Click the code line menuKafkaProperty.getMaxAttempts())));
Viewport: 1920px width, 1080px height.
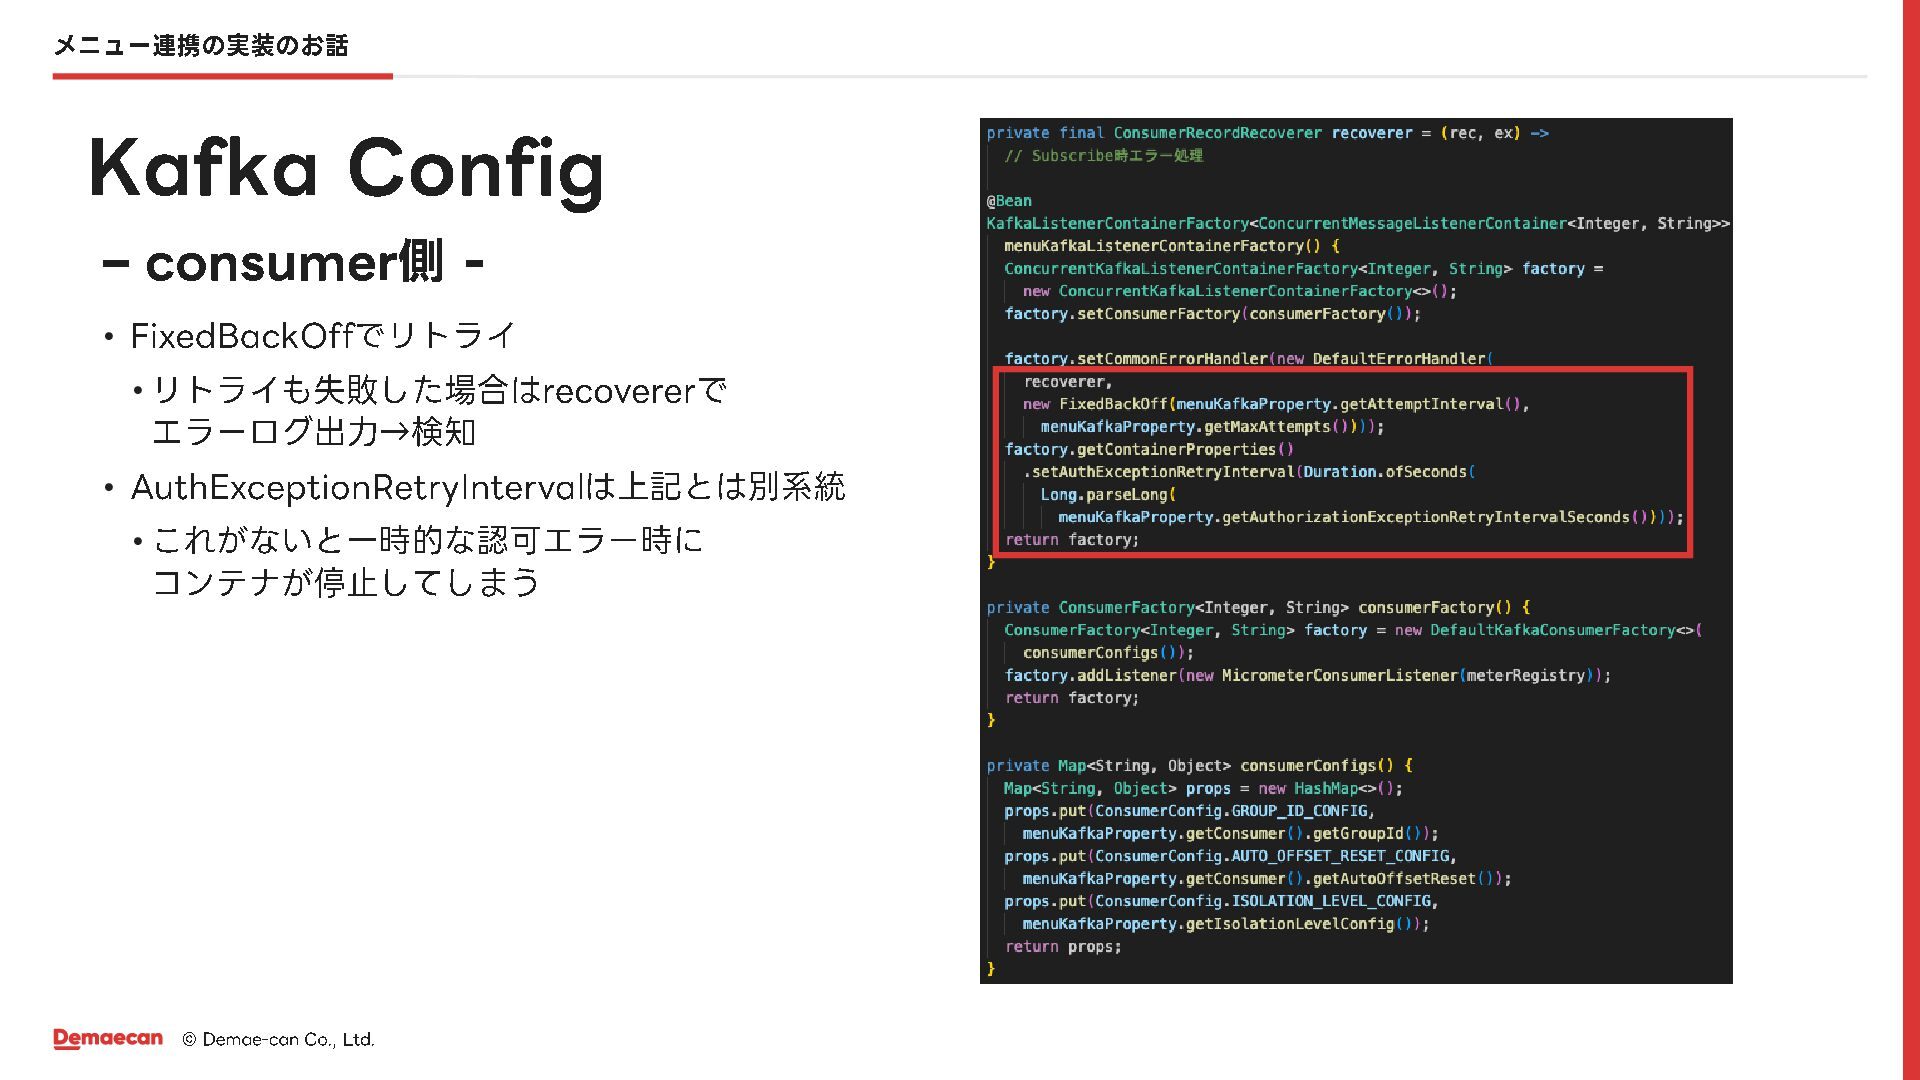click(1213, 427)
